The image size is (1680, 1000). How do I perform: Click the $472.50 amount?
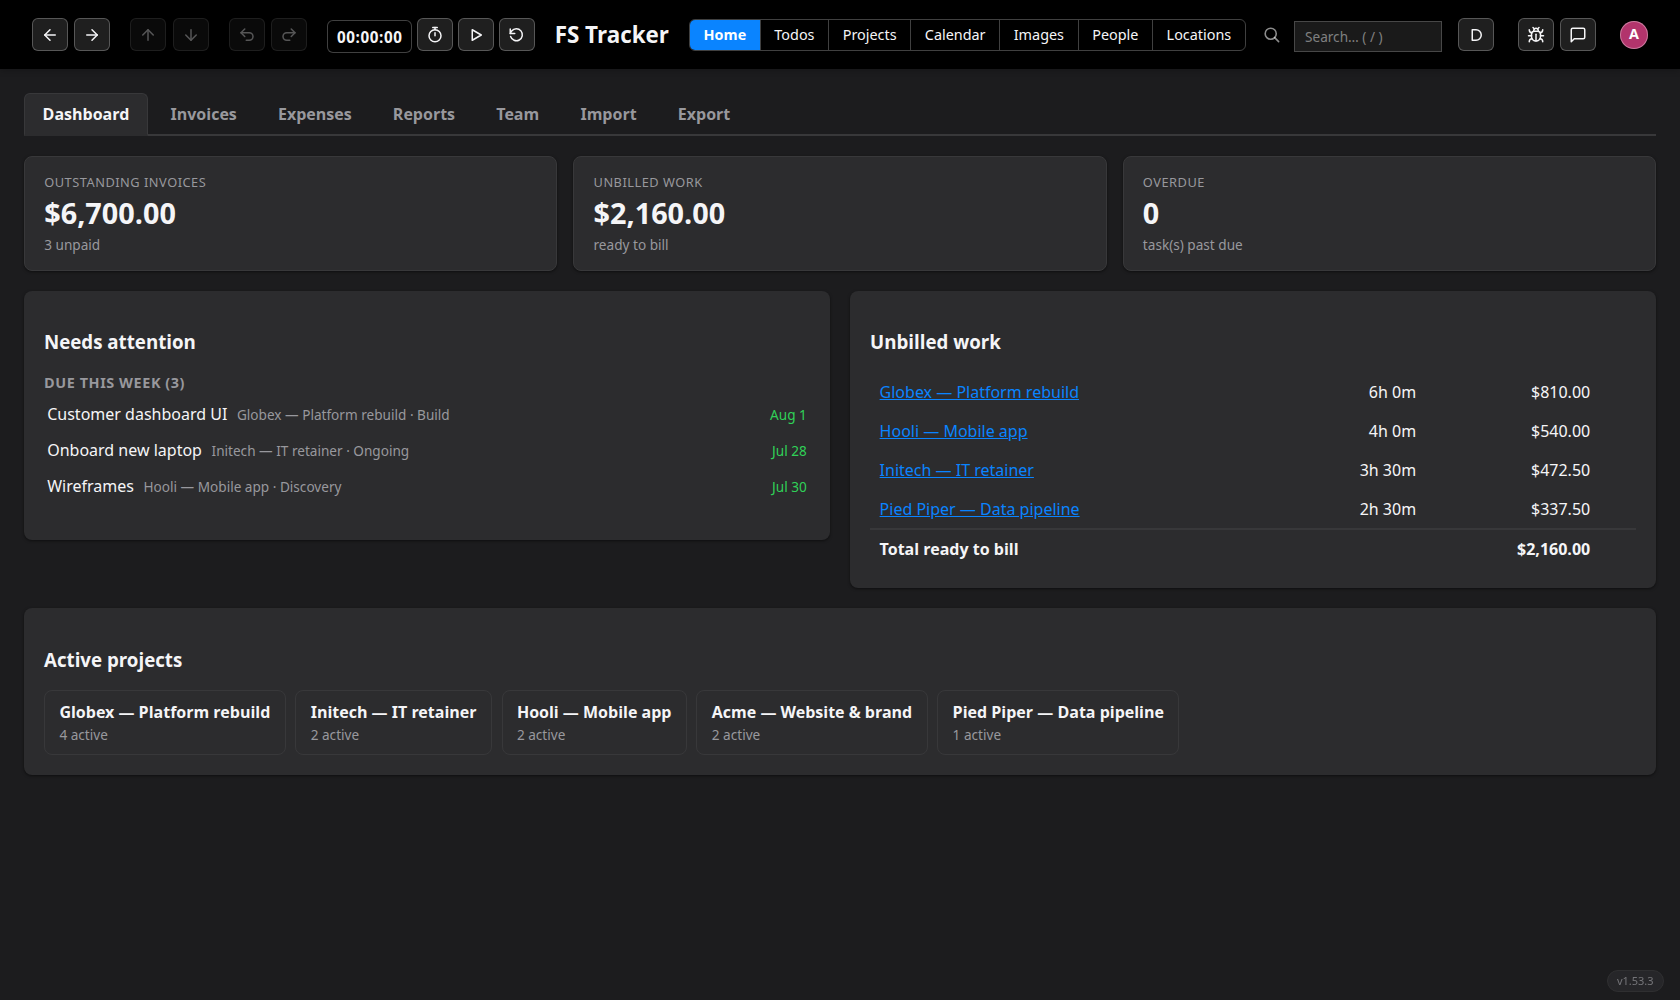click(1560, 470)
